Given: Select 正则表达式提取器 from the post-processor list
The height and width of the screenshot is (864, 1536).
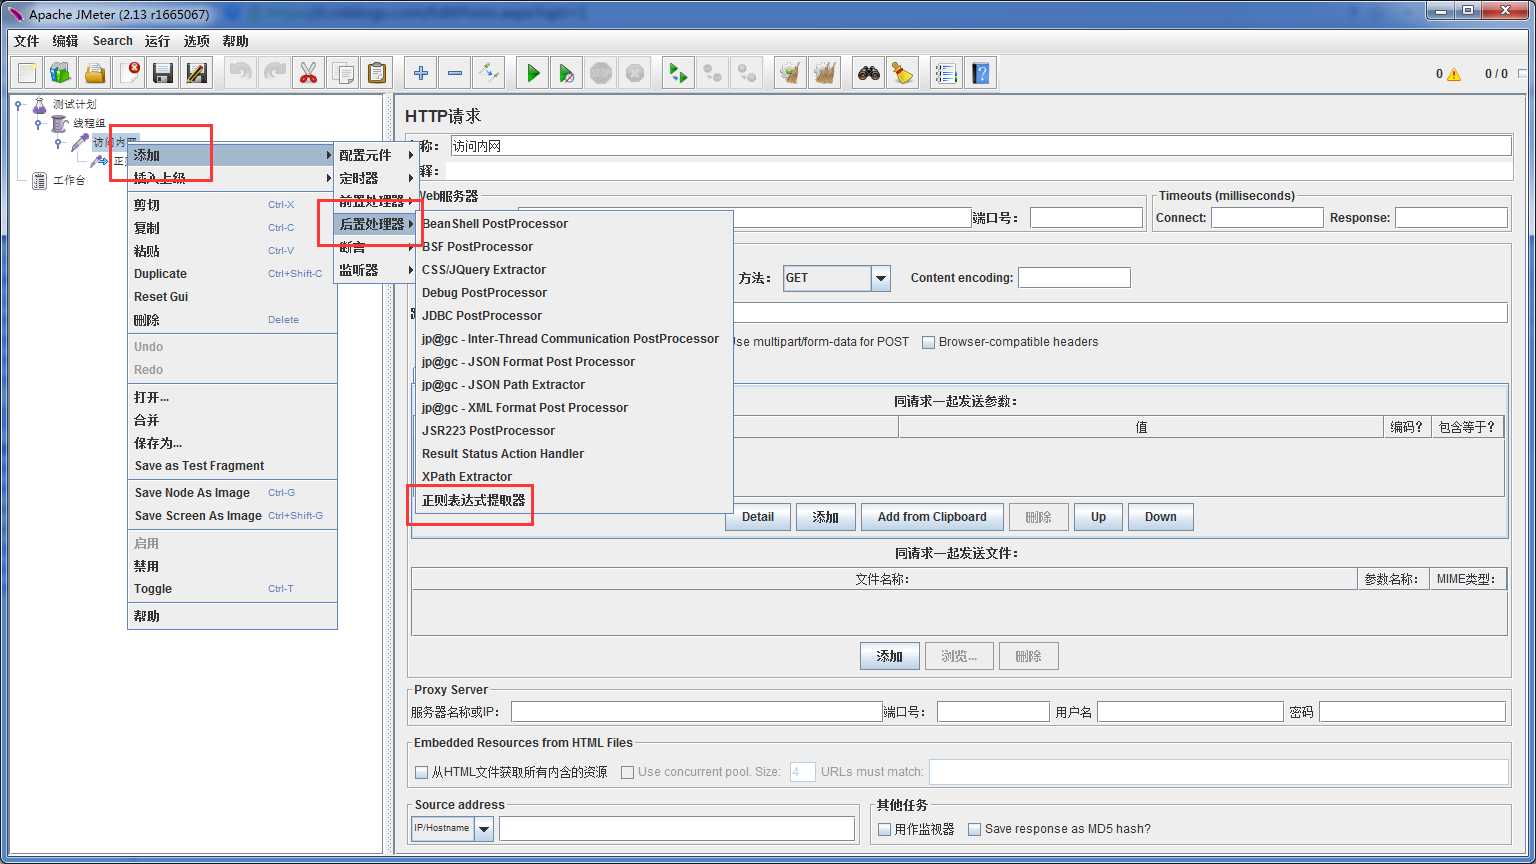Looking at the screenshot, I should point(574,500).
